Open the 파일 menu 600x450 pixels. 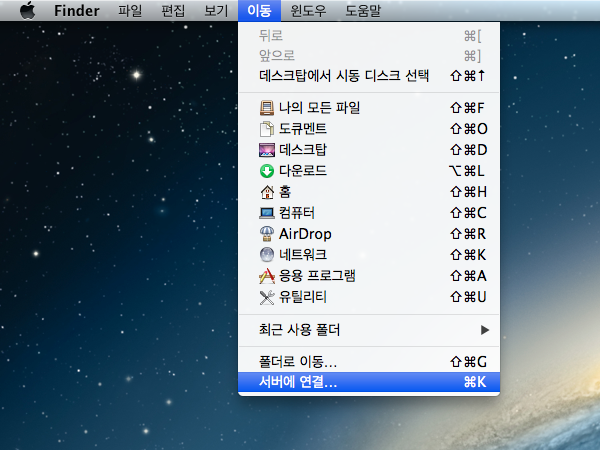[130, 11]
